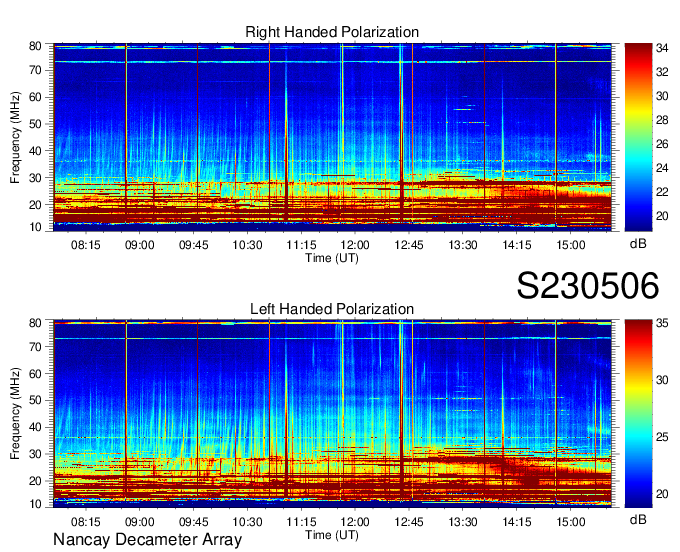680x552 pixels.
Task: Click the 24 dB value on Right Handed color bar
Action: pos(662,168)
